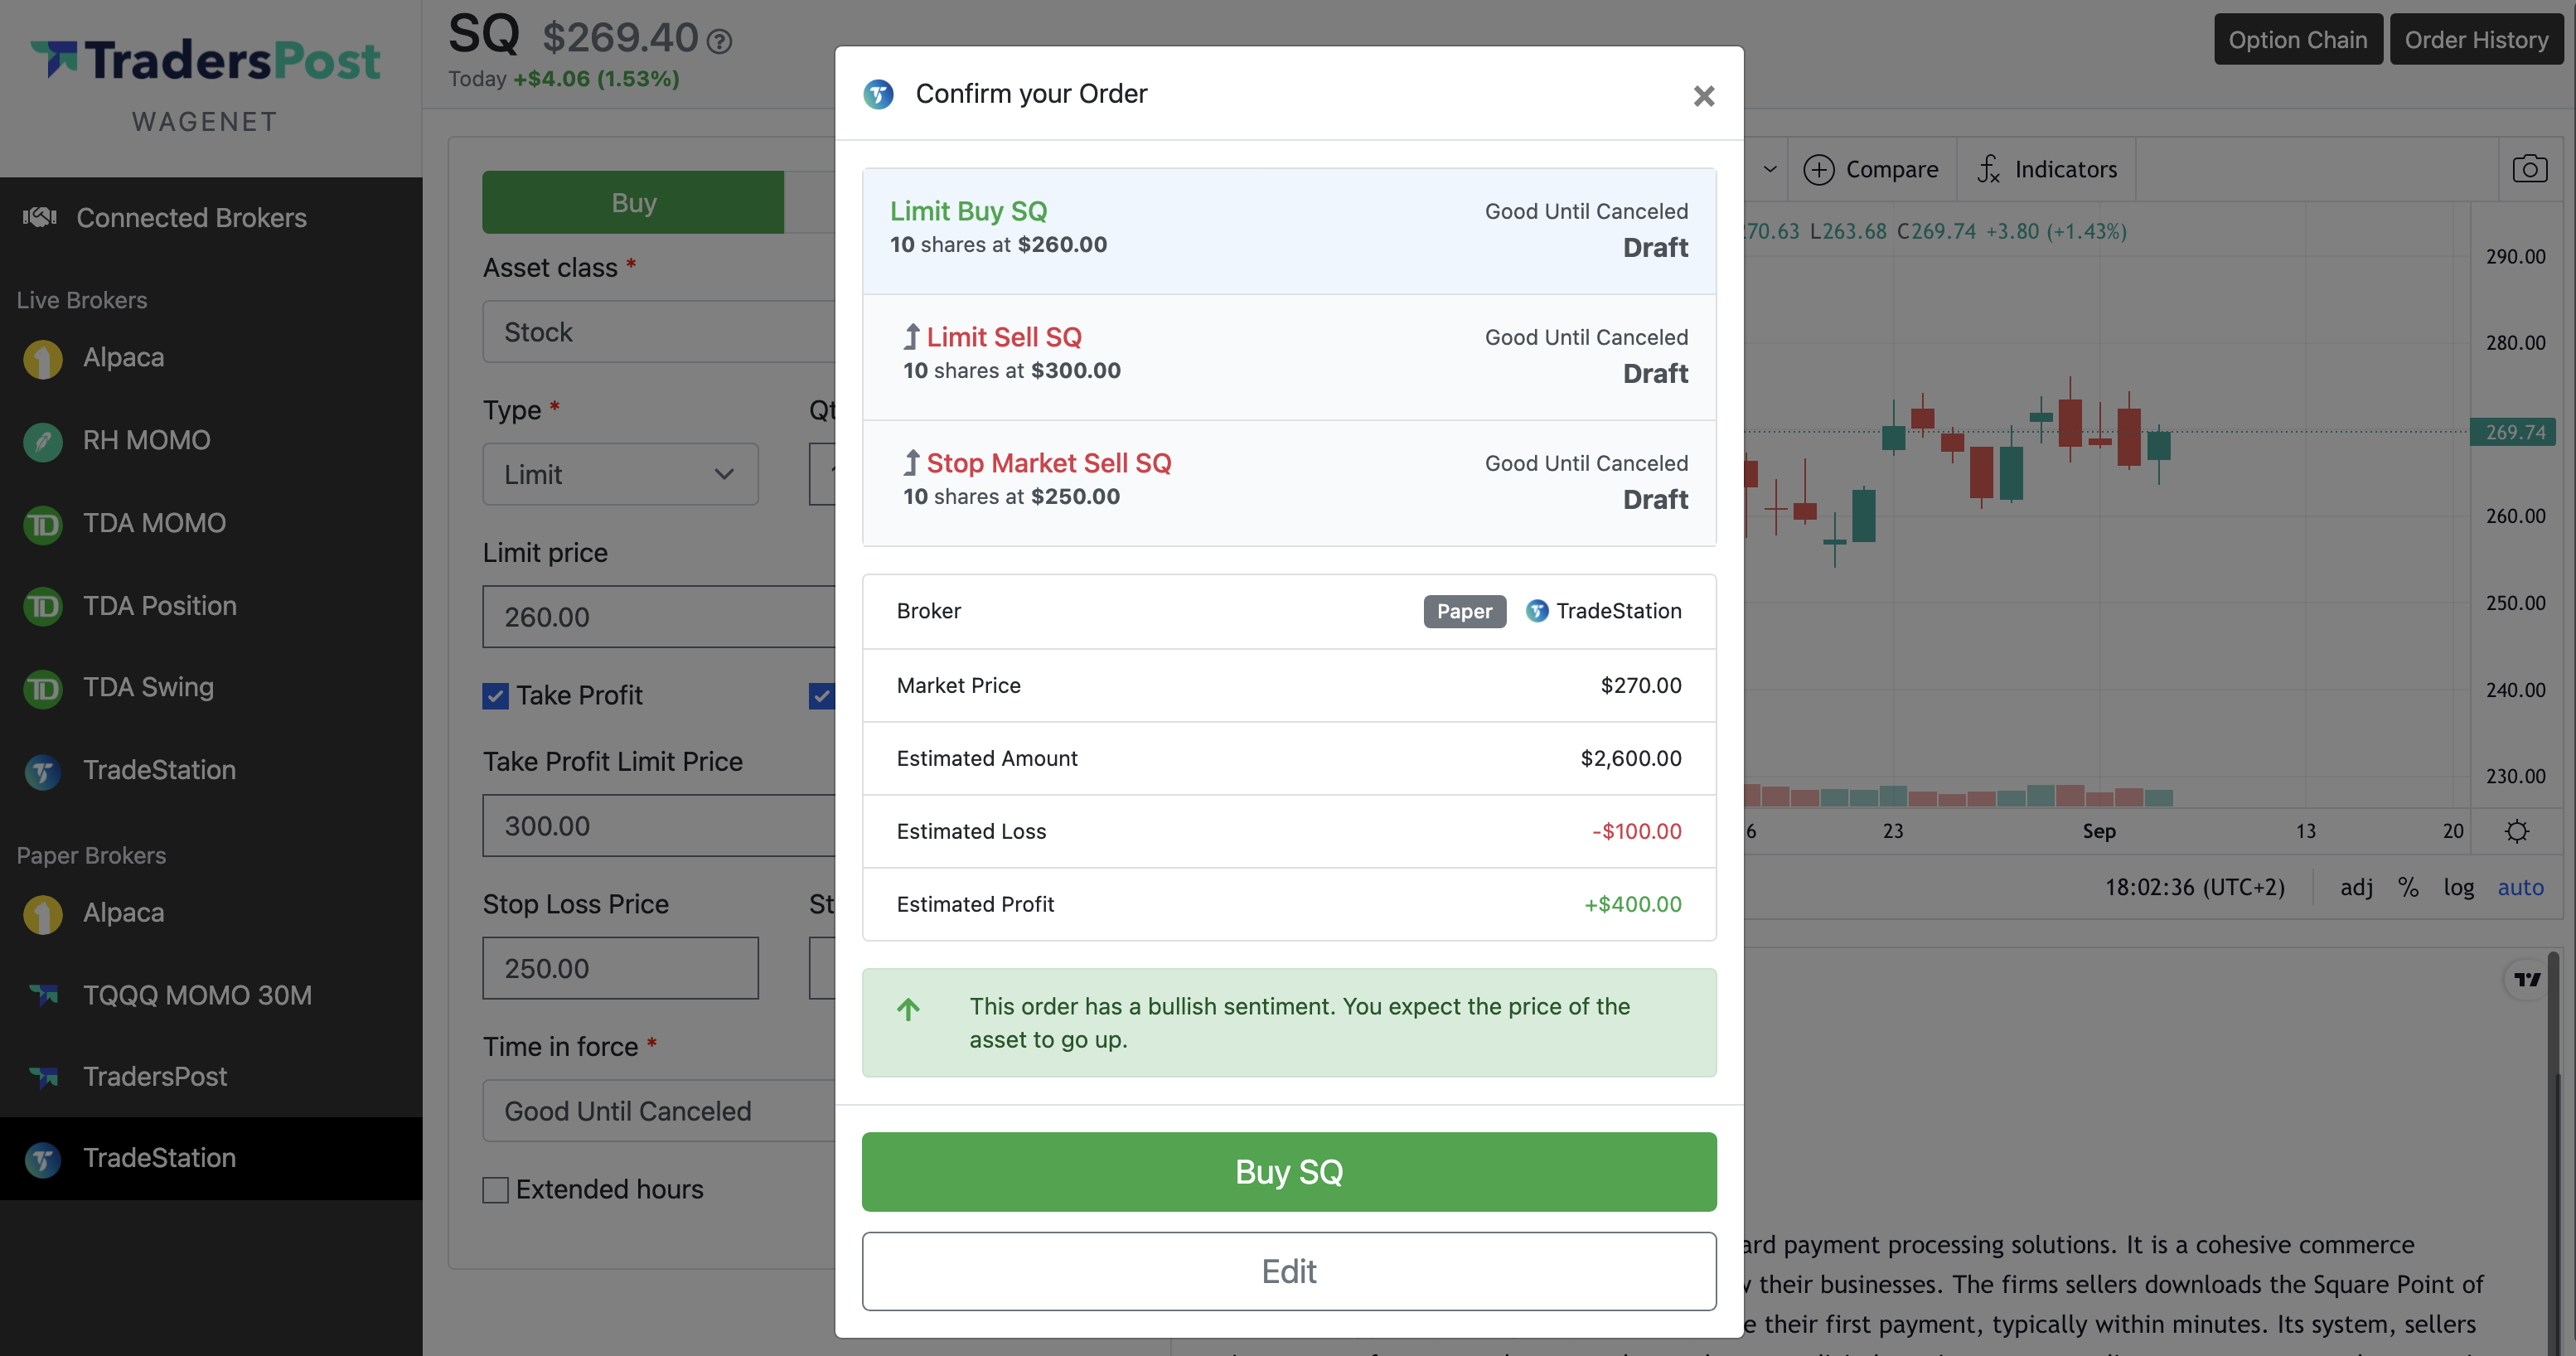
Task: Toggle the Take Profit checkbox
Action: click(x=495, y=696)
